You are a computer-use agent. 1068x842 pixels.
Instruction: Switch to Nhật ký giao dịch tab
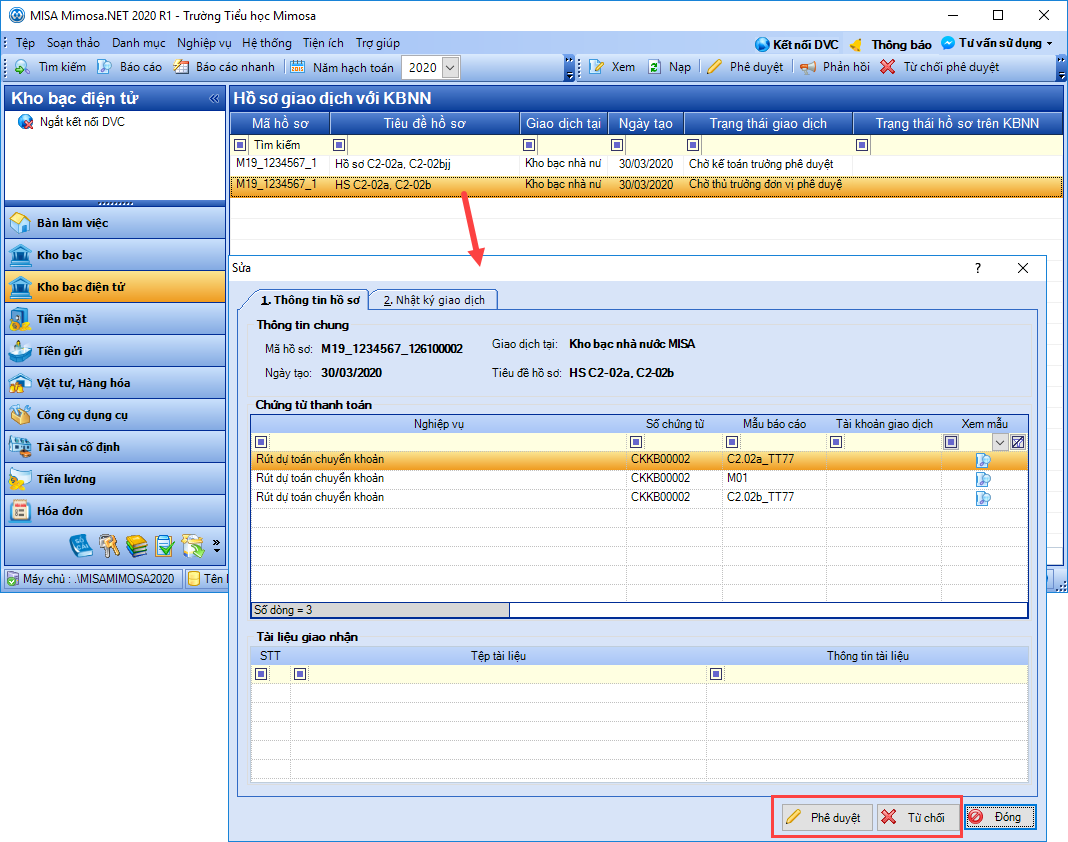pyautogui.click(x=434, y=300)
